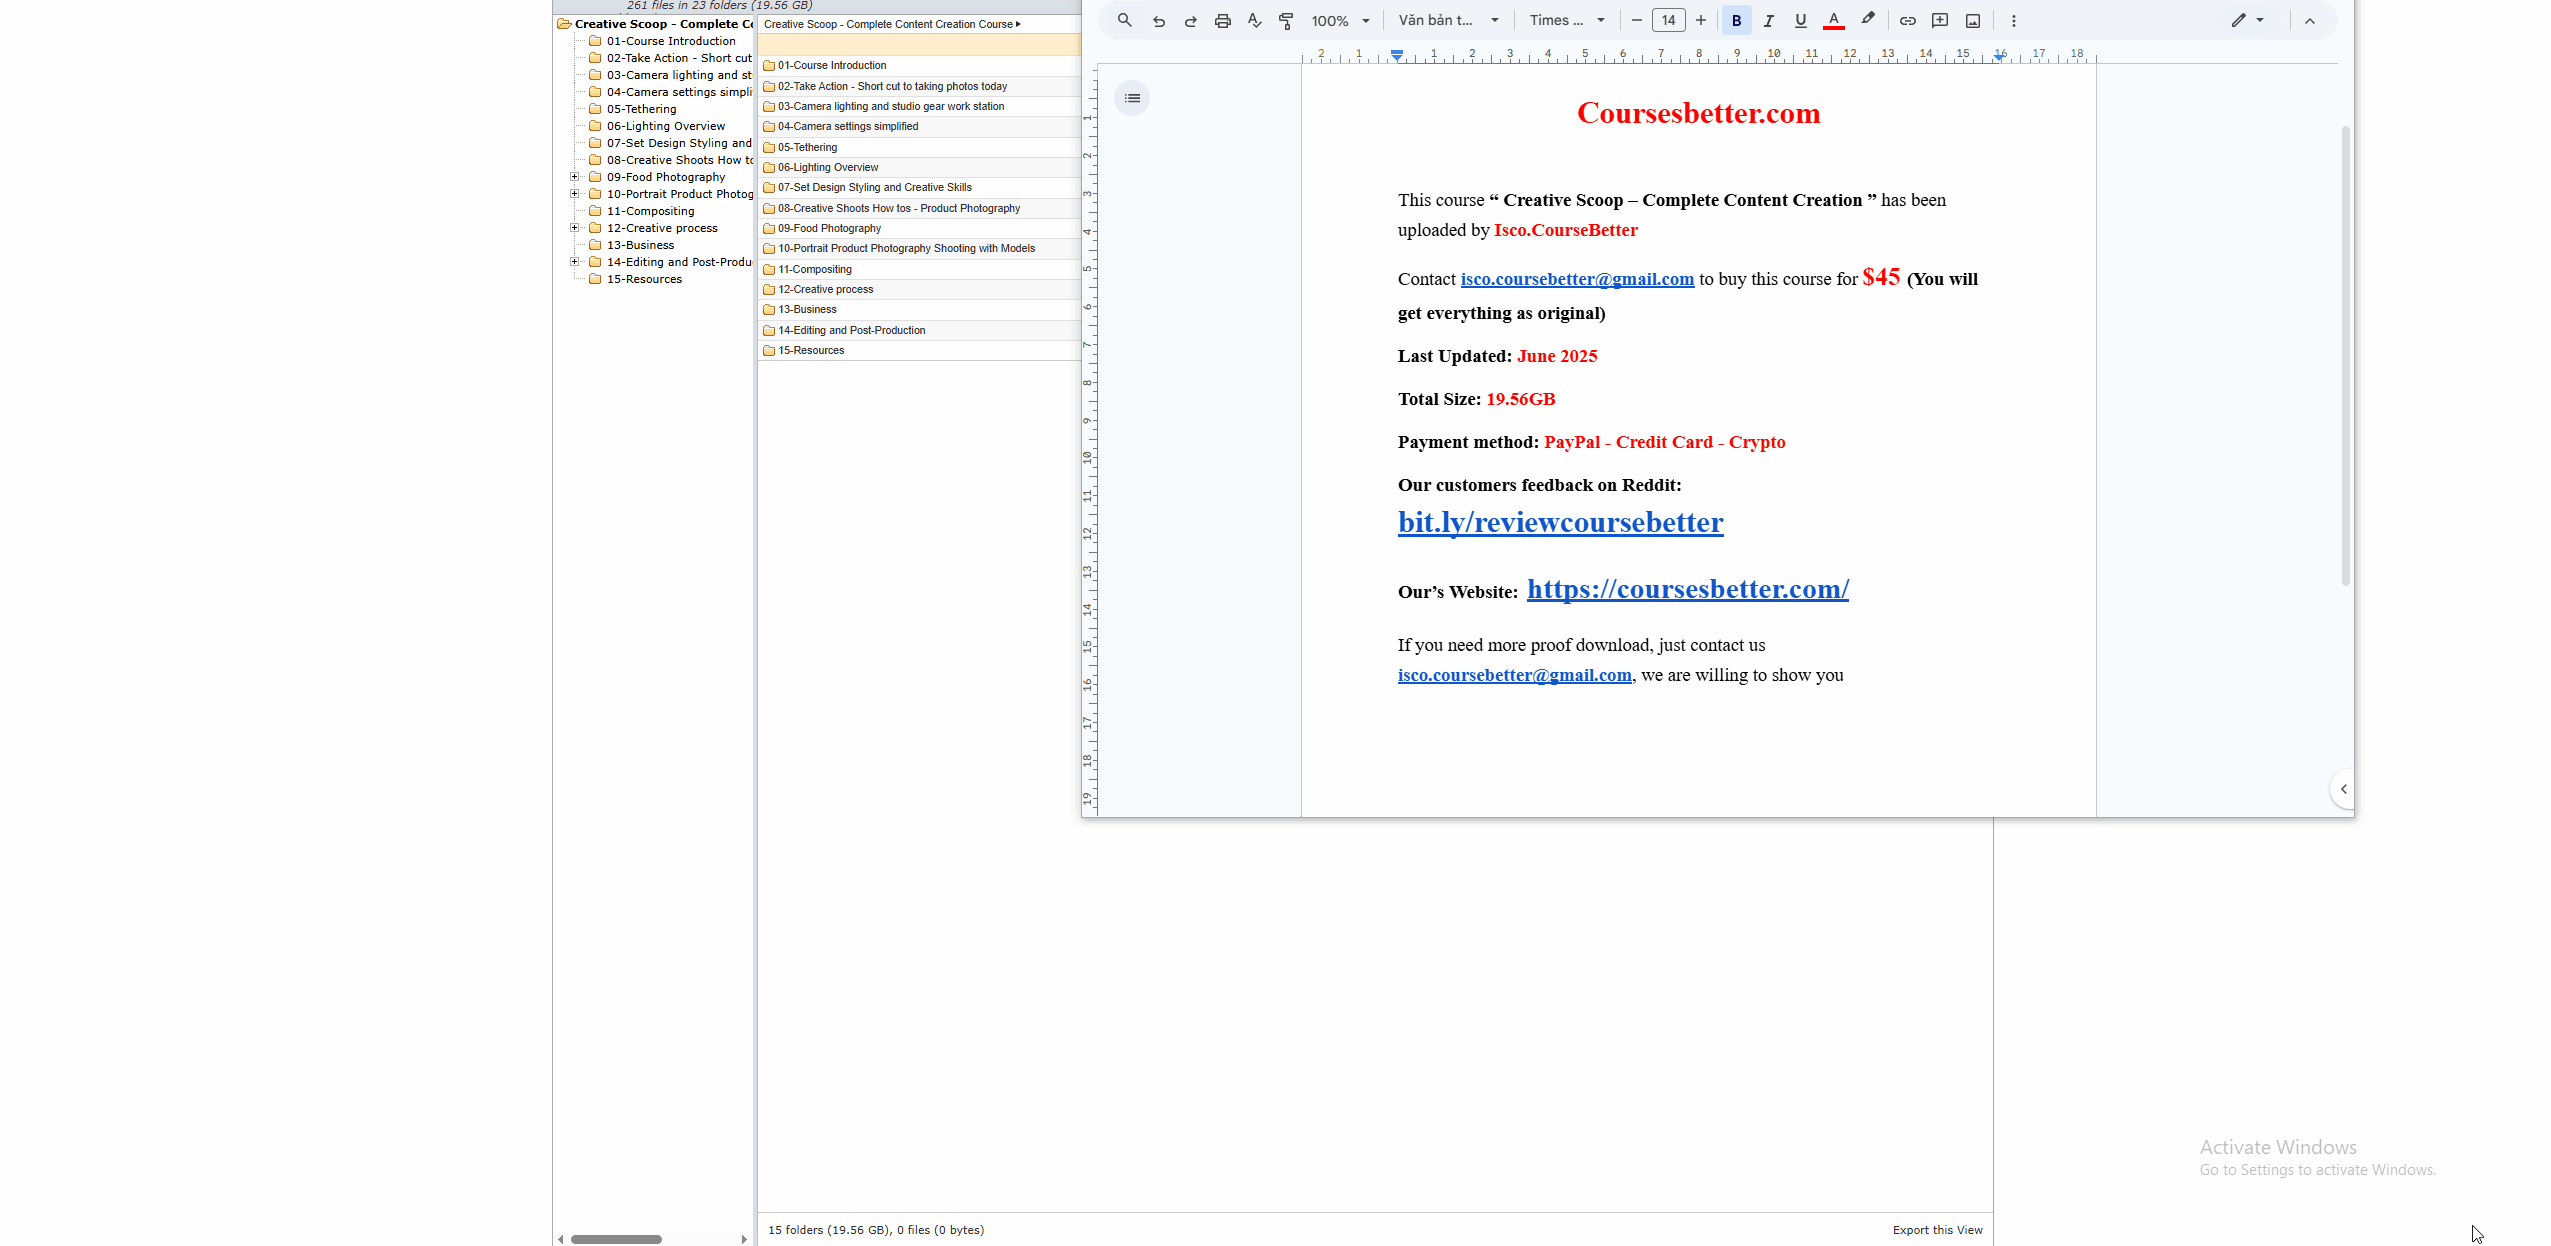
Task: Open the 05-Tethering folder row
Action: pos(808,147)
